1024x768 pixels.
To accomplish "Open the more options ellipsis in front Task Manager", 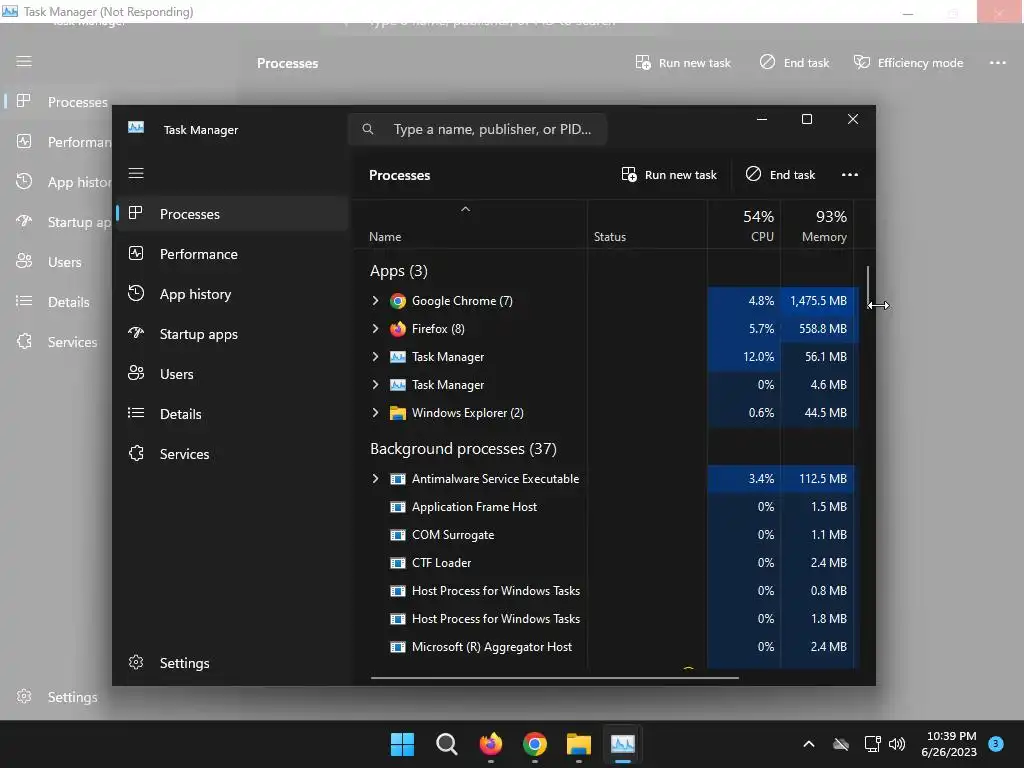I will pos(850,174).
